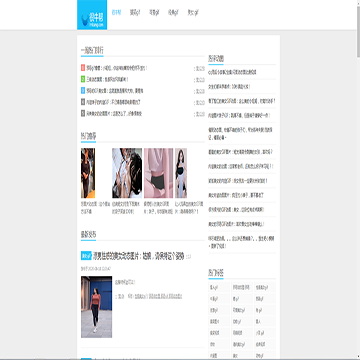Open the large latest-post article headline
This screenshot has height=360, width=360.
(x=138, y=256)
